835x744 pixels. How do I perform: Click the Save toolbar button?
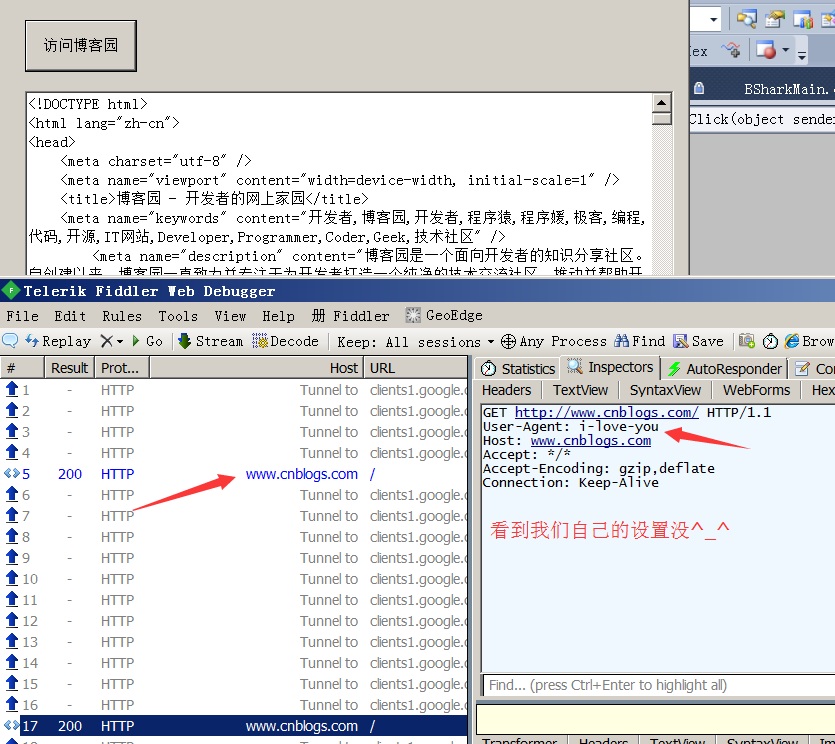[x=698, y=341]
